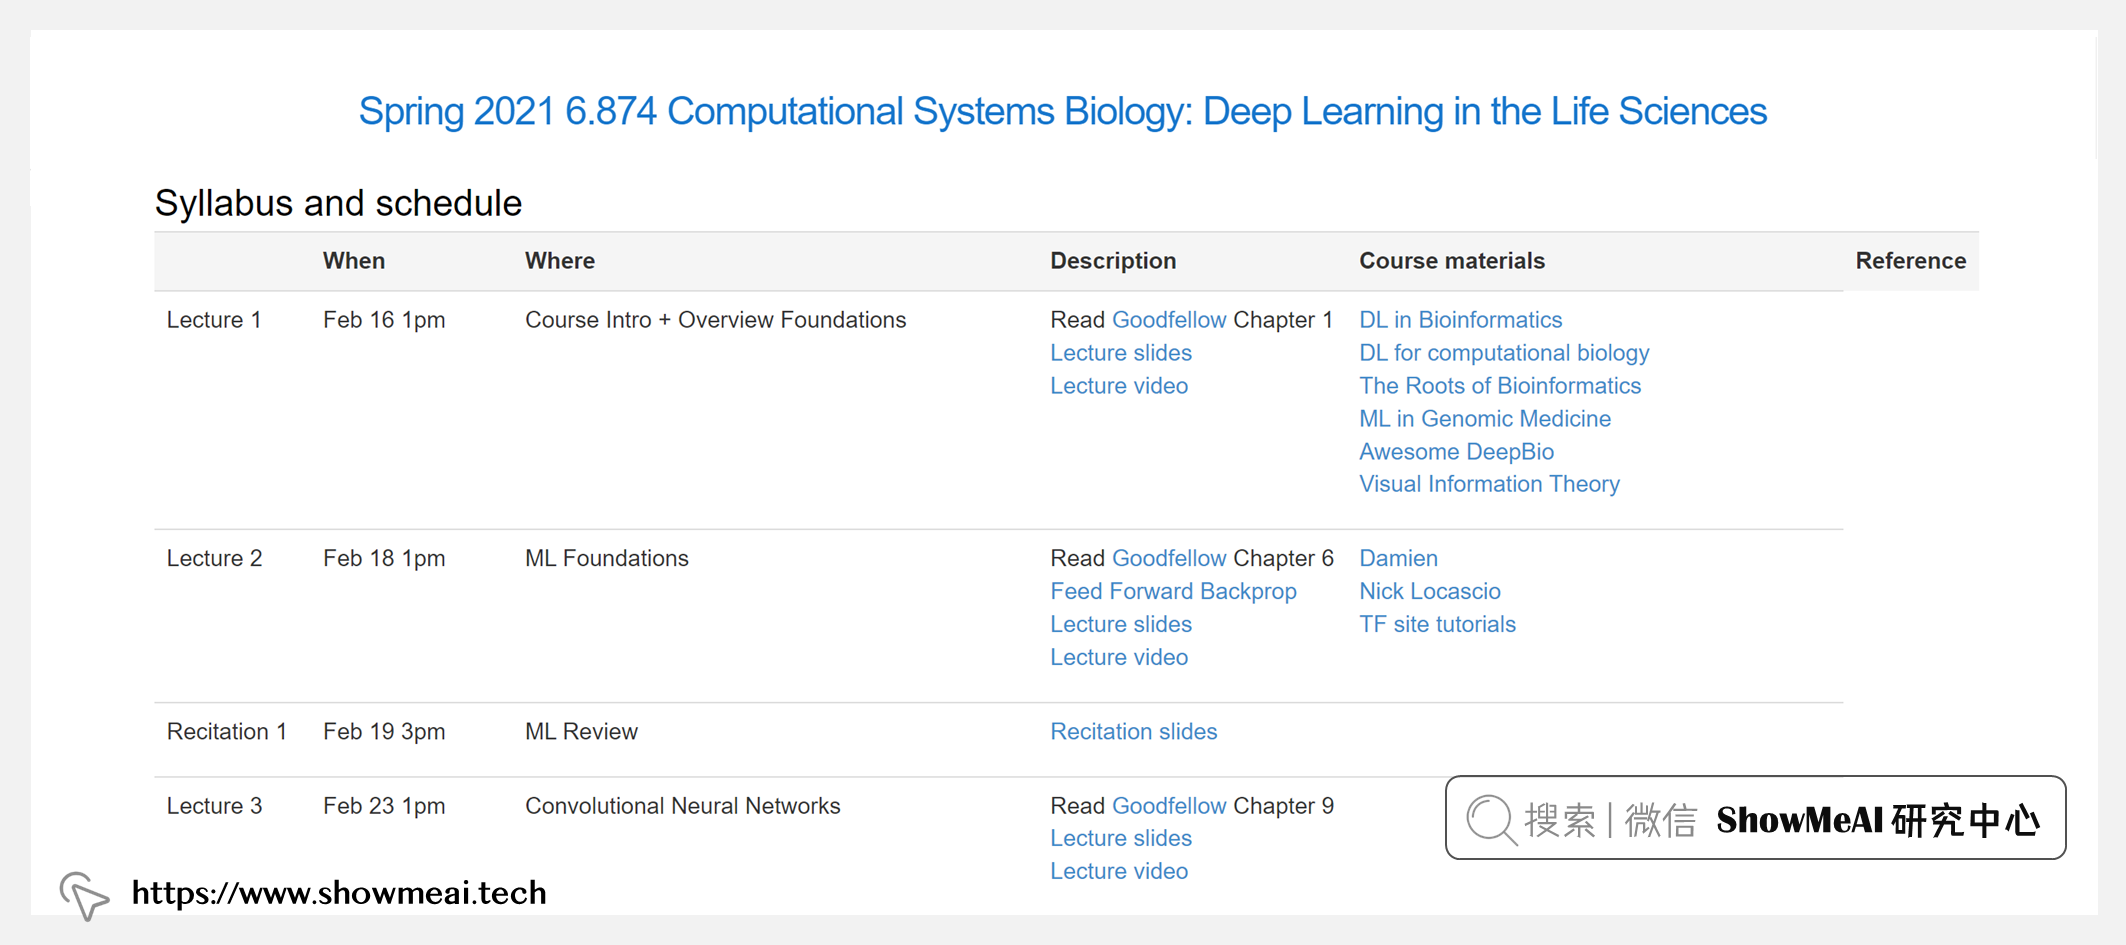Open Goodfellow link in Lecture 1 row

(1168, 320)
